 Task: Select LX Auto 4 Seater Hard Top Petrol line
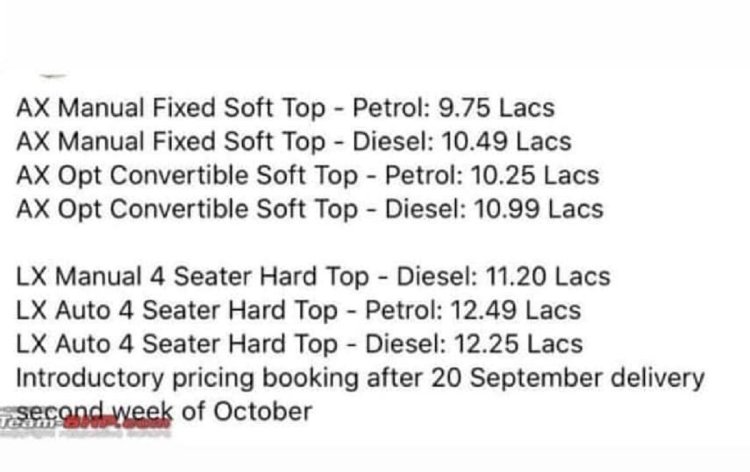coord(298,310)
